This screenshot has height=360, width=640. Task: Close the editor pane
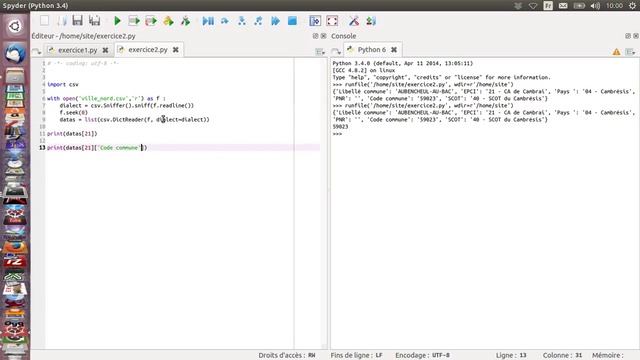[x=323, y=36]
